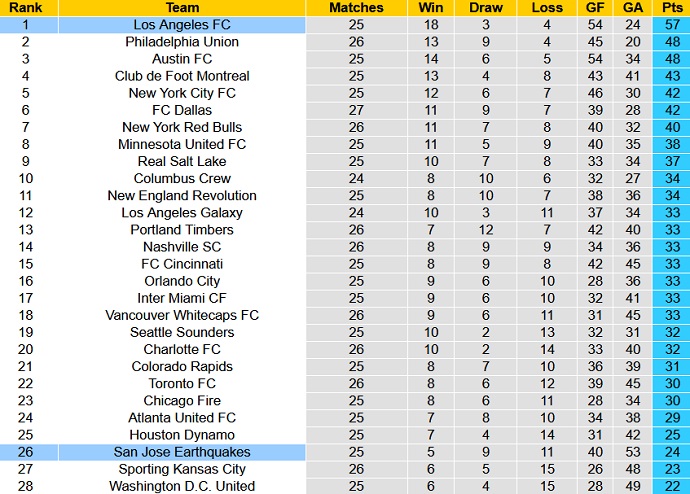This screenshot has height=494, width=690.
Task: Click the GF column header
Action: pos(595,8)
